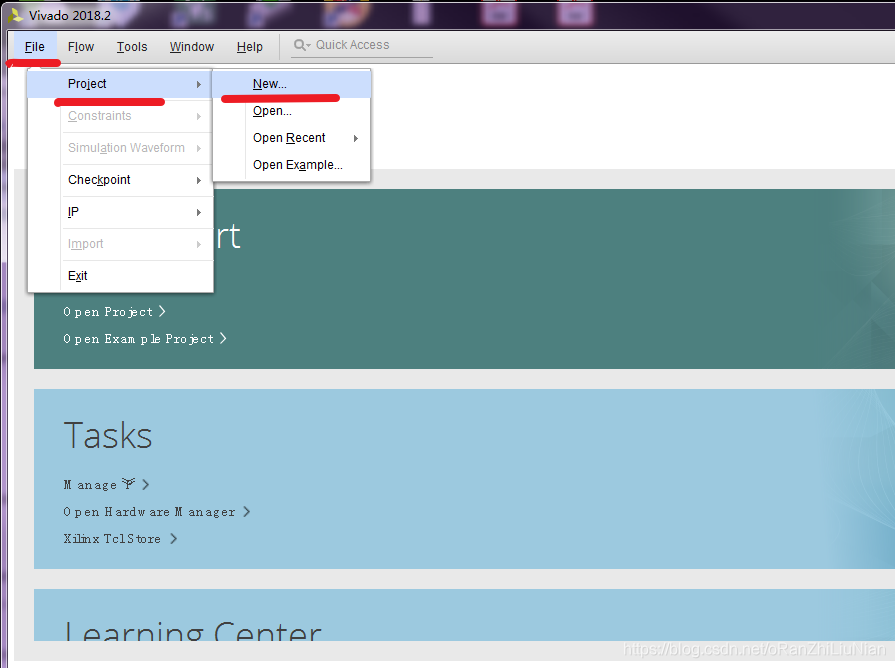Click the Manage IP link under Tasks
This screenshot has height=668, width=895.
(99, 485)
